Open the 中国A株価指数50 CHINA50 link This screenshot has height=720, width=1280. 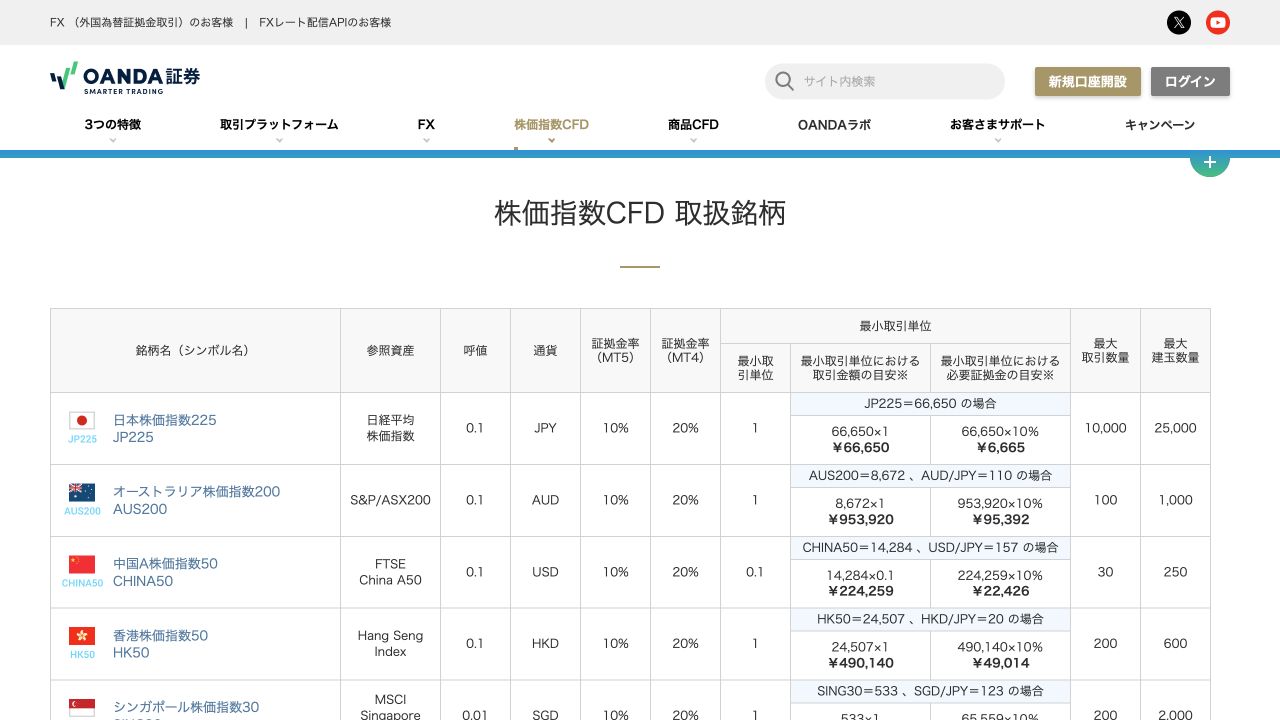(x=165, y=572)
